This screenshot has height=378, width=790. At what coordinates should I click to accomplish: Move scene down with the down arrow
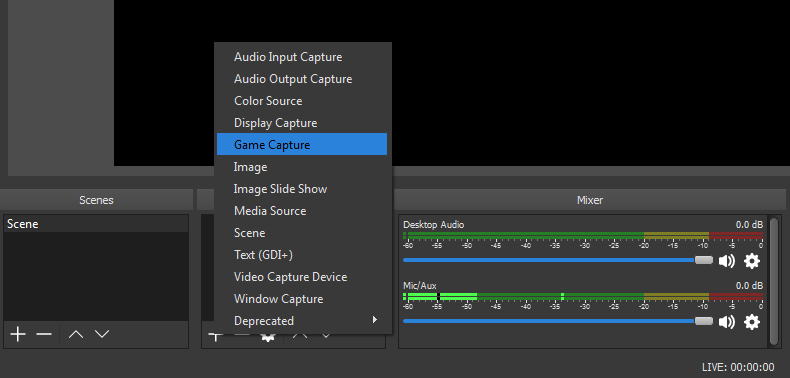tap(102, 334)
